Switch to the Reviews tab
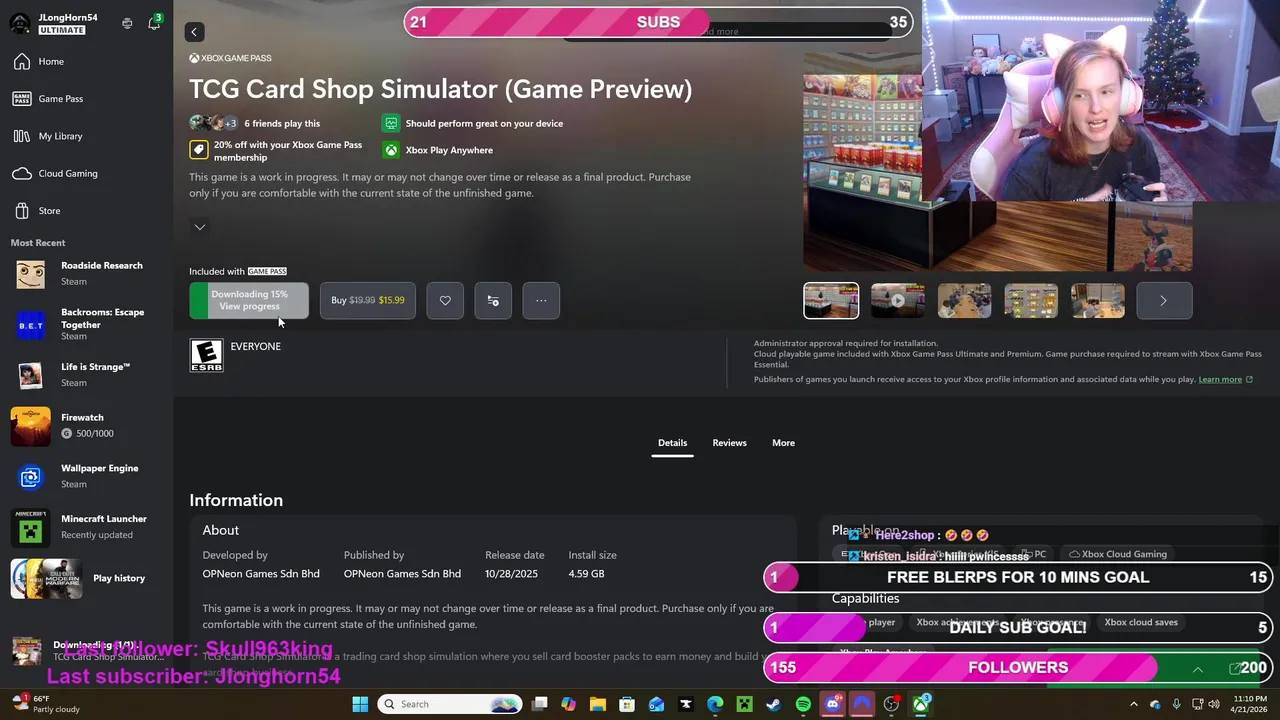Viewport: 1280px width, 720px height. [729, 443]
